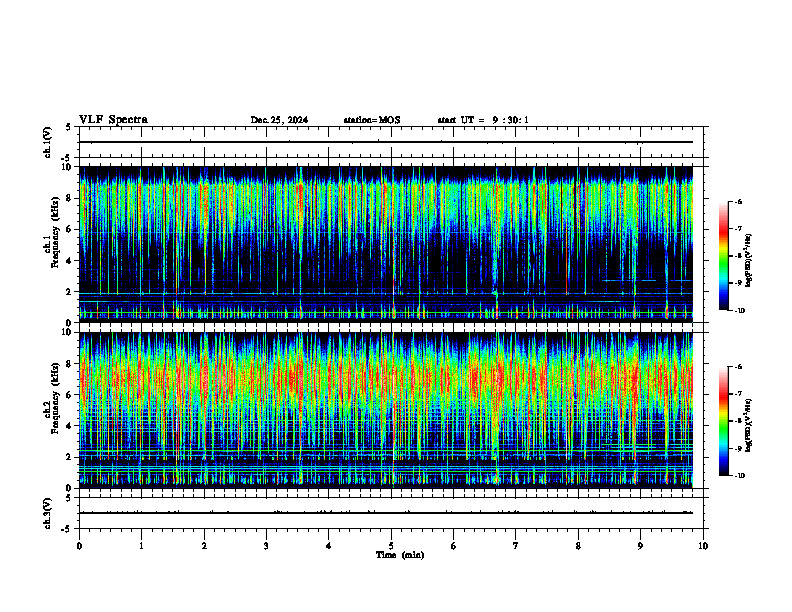Click the "7" minute tick label
Viewport: 792px width, 612px height.
[516, 546]
